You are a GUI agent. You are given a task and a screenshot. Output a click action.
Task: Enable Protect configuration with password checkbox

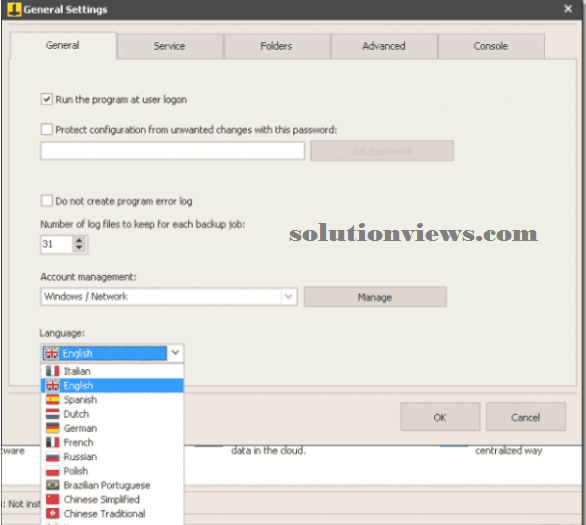(47, 129)
